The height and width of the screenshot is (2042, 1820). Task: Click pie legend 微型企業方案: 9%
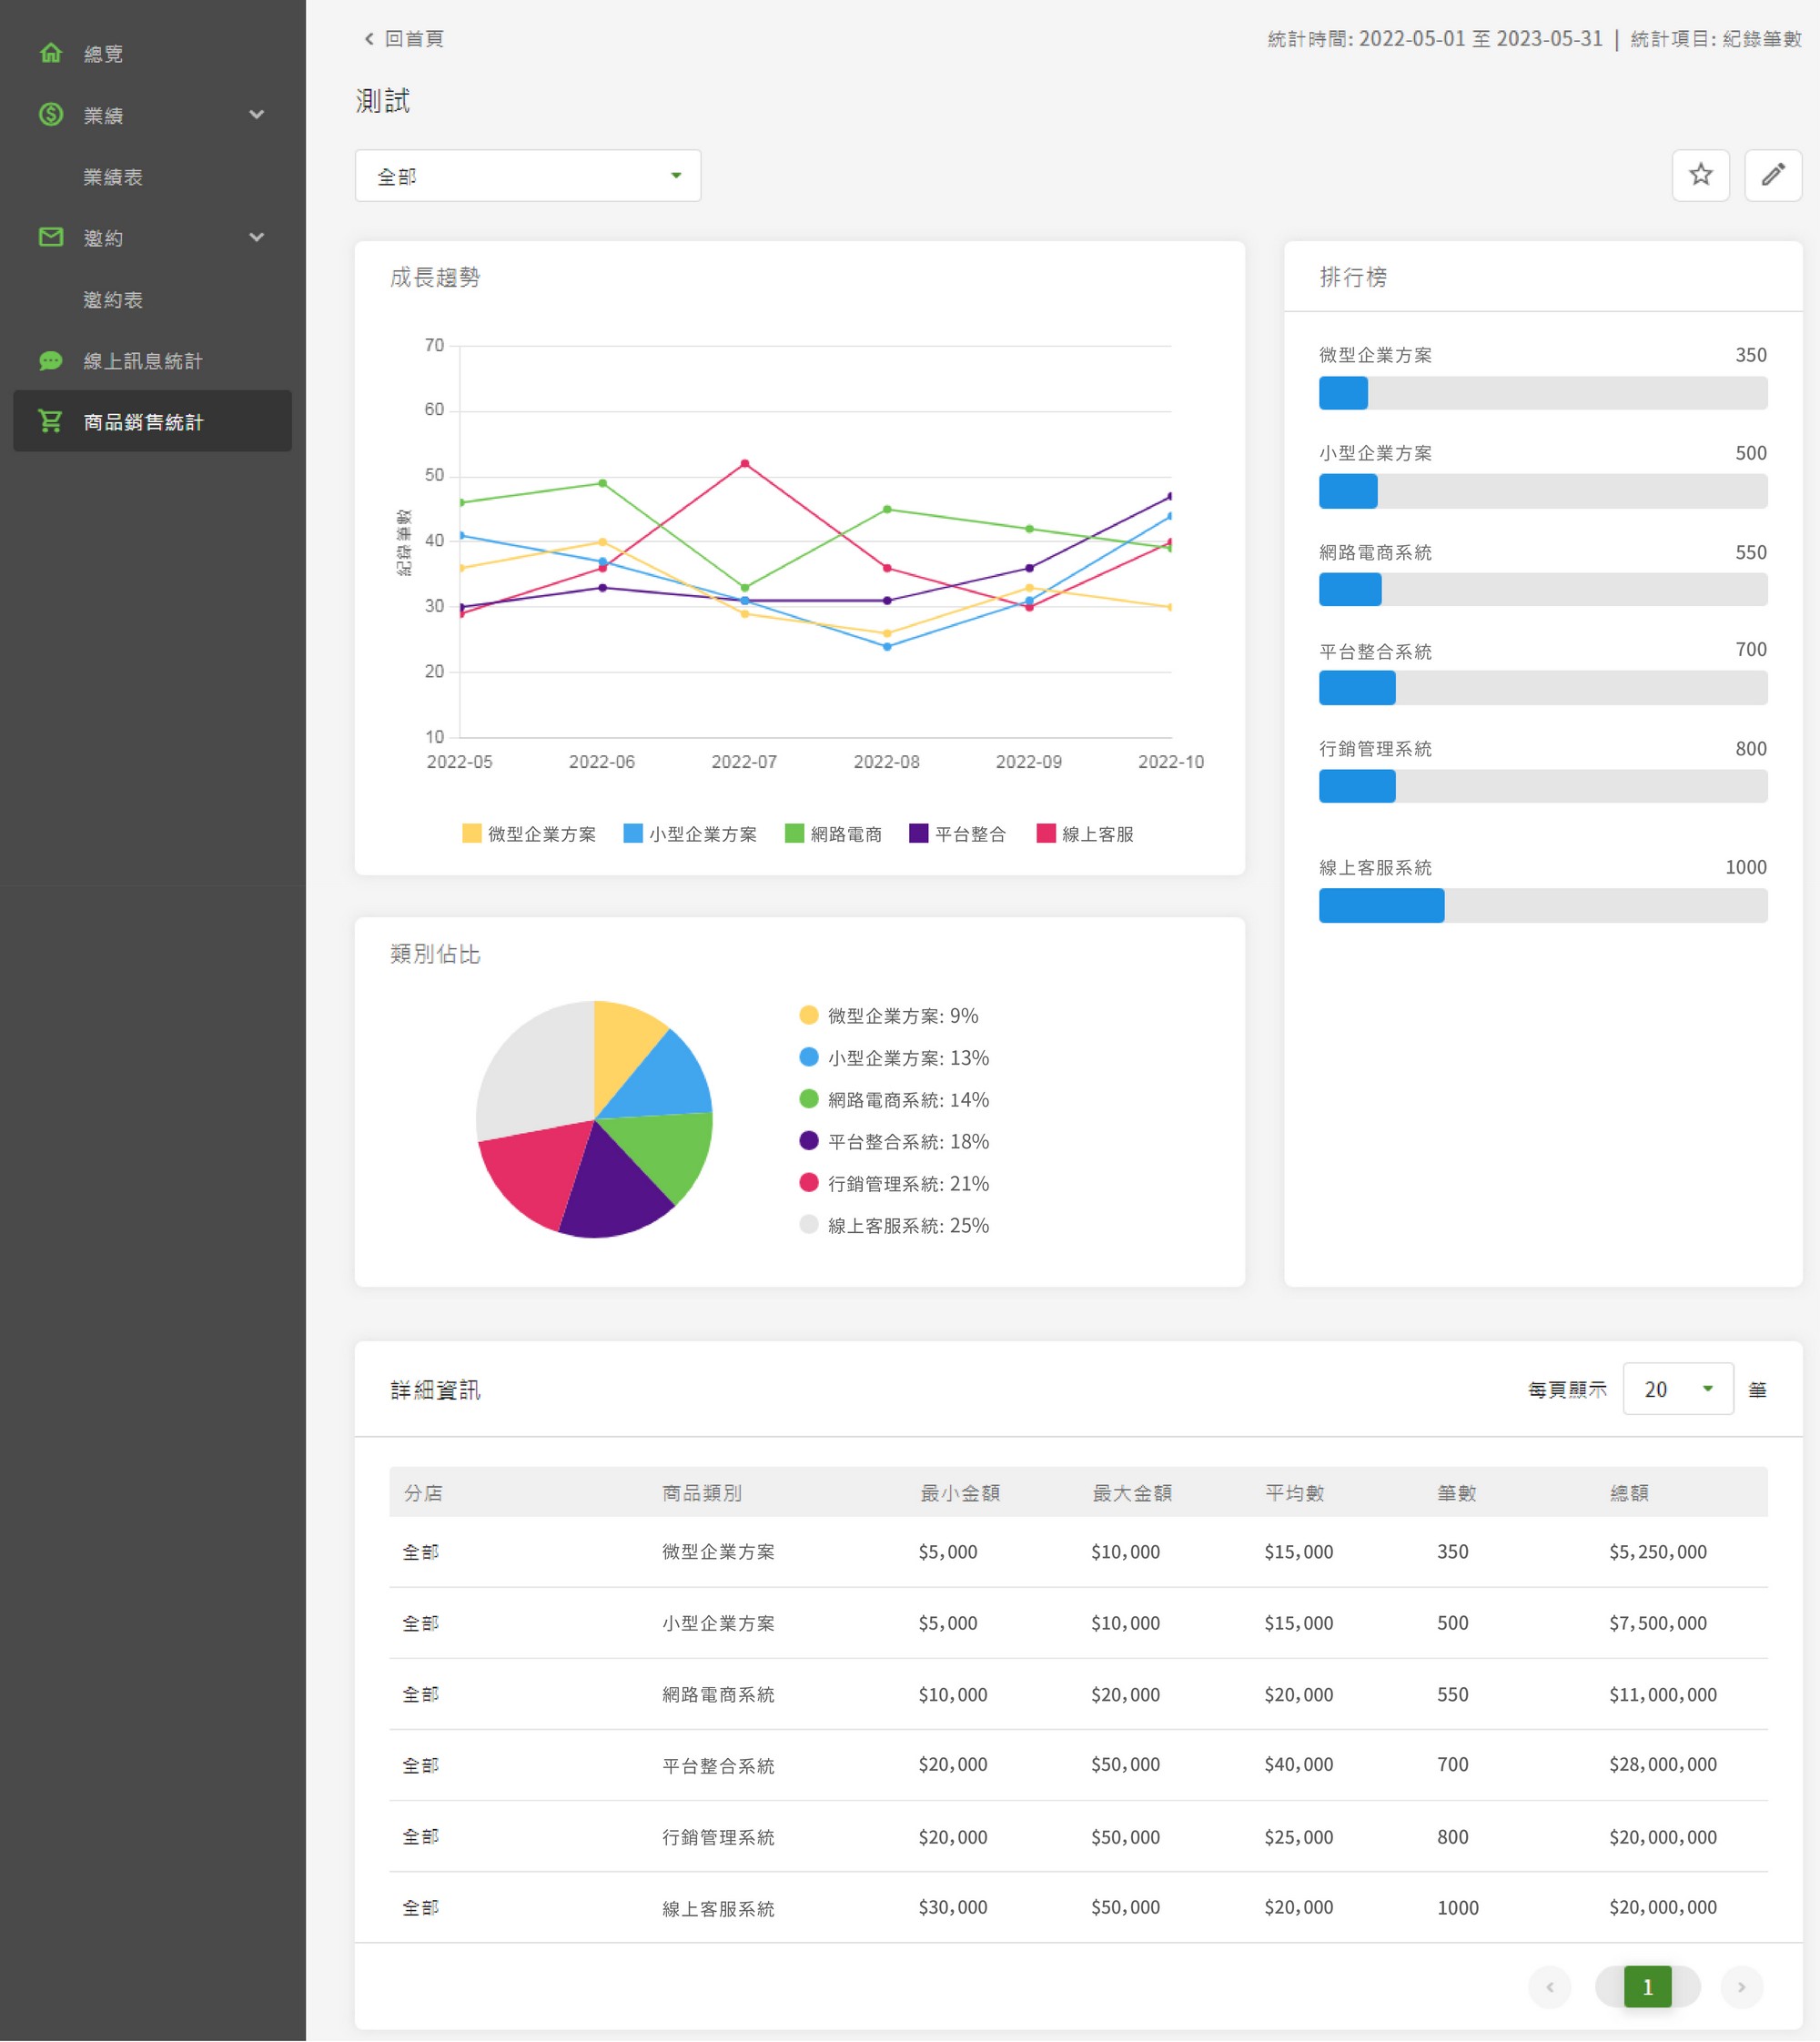(x=889, y=1015)
